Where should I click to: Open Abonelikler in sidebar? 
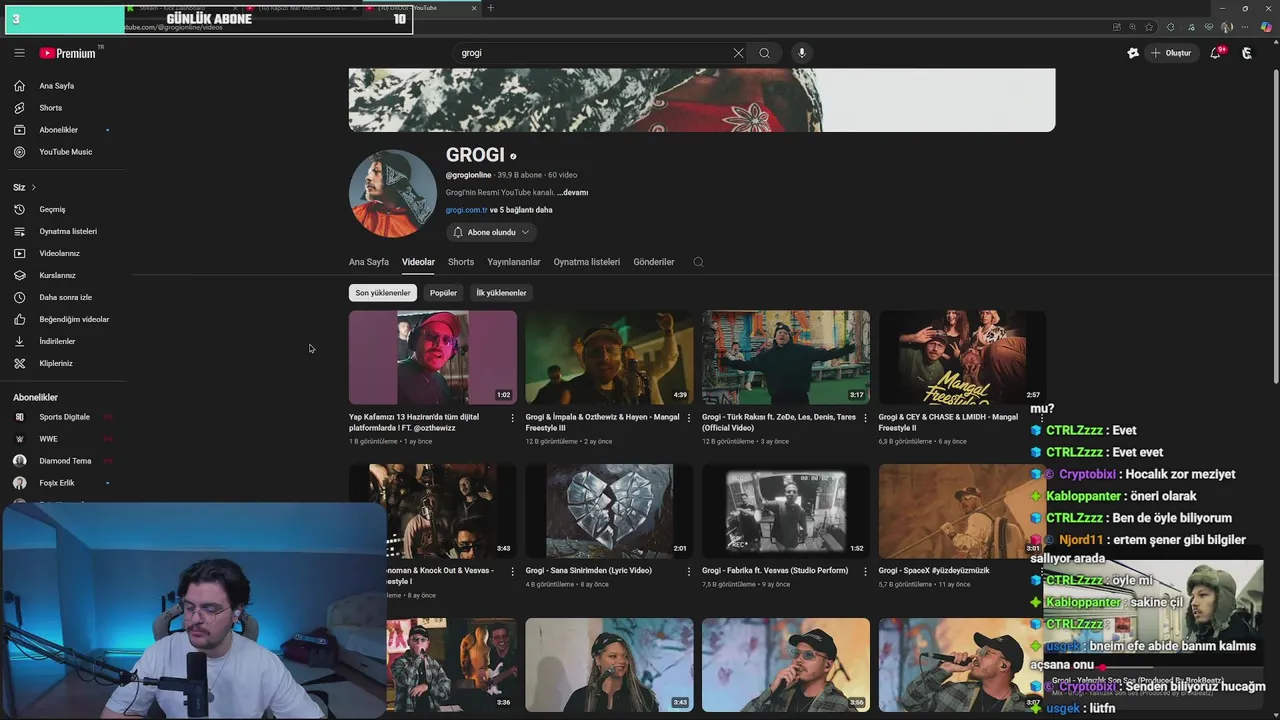click(x=58, y=130)
